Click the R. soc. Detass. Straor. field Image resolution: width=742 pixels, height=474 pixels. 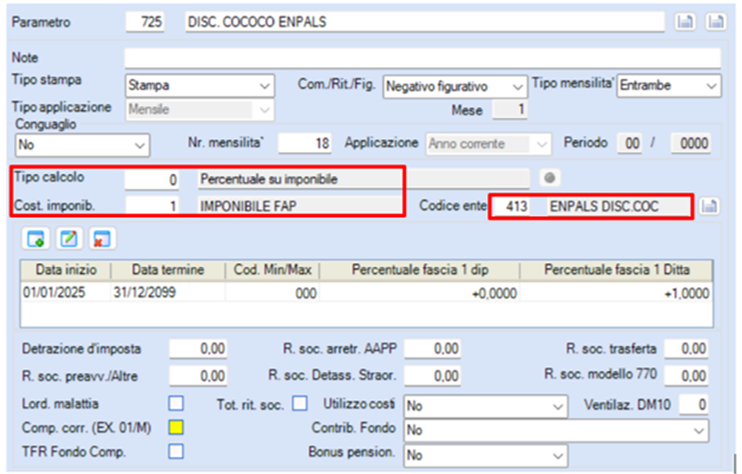433,376
